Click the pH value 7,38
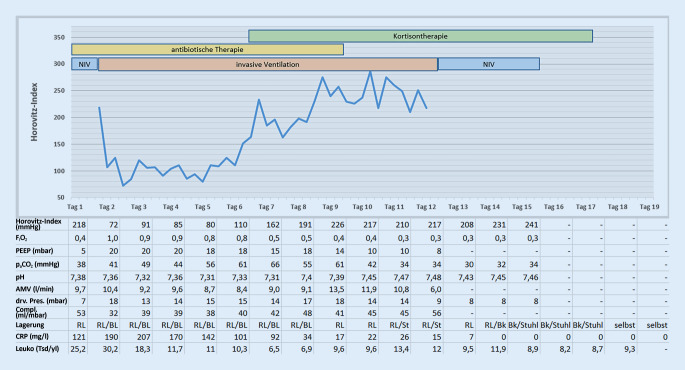 [78, 277]
